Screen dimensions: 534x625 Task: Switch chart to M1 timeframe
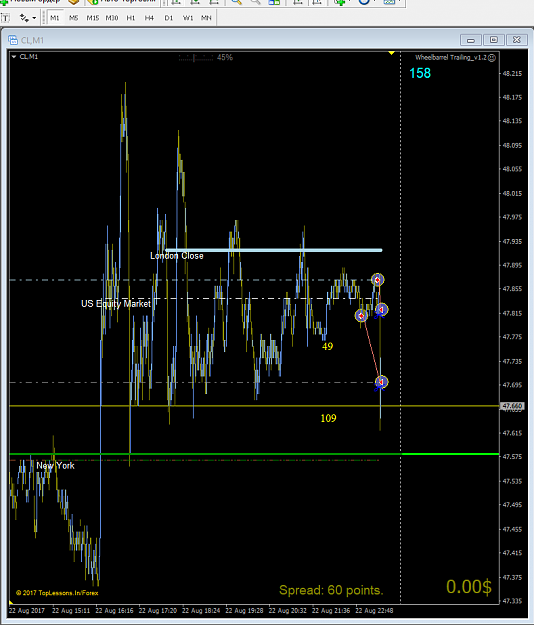point(55,18)
